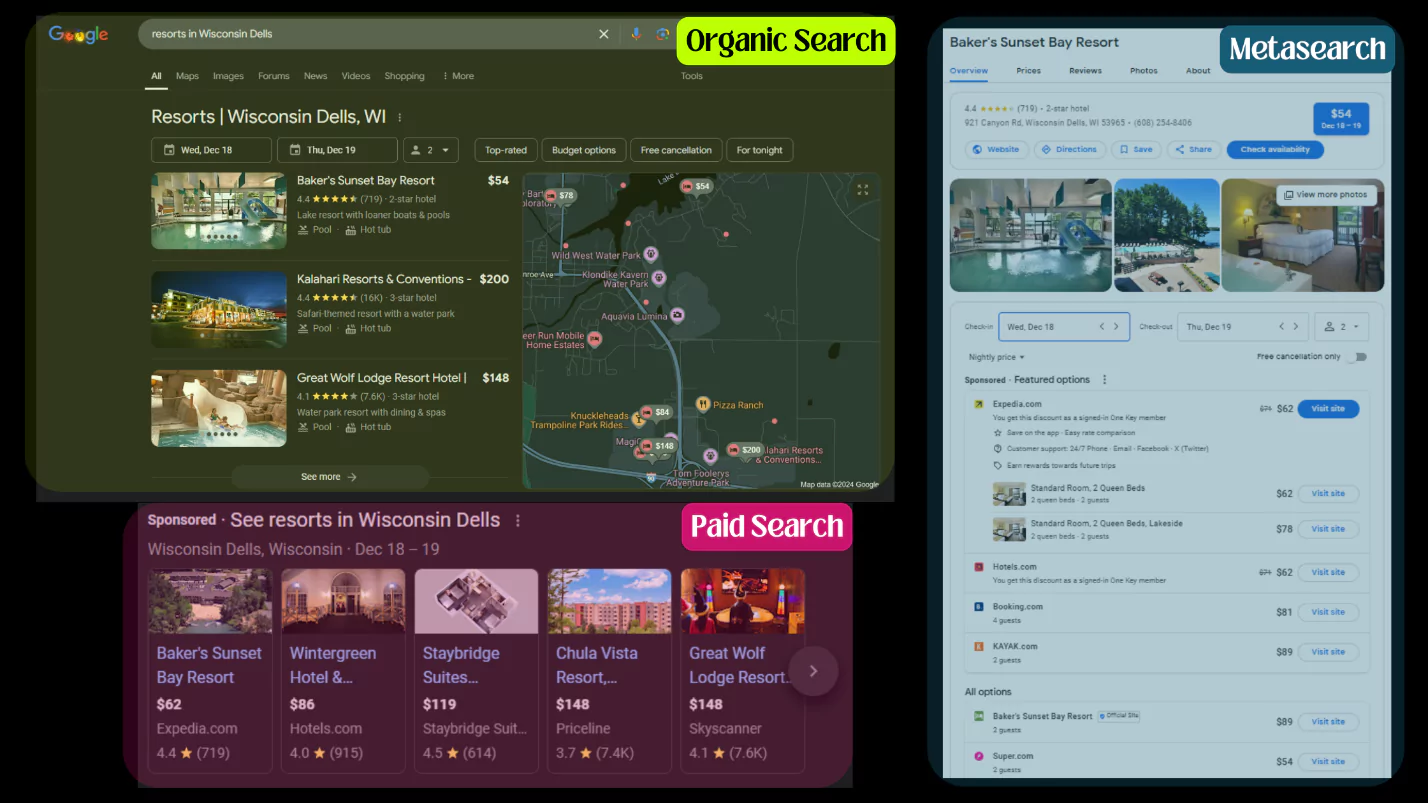Image resolution: width=1428 pixels, height=803 pixels.
Task: Open Kalahari Resorts & Conventions listing
Action: point(330,309)
